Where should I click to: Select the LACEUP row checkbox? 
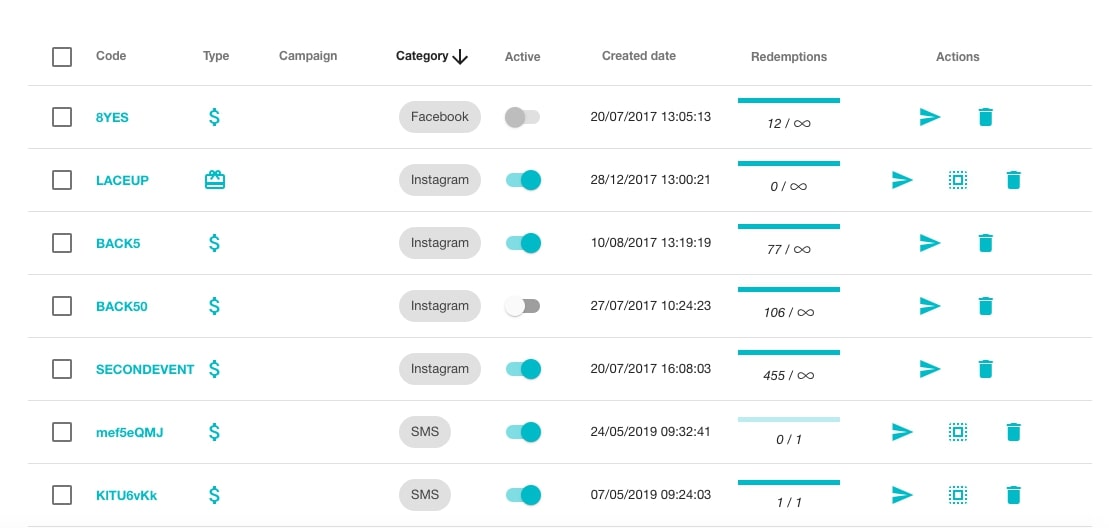(x=62, y=180)
